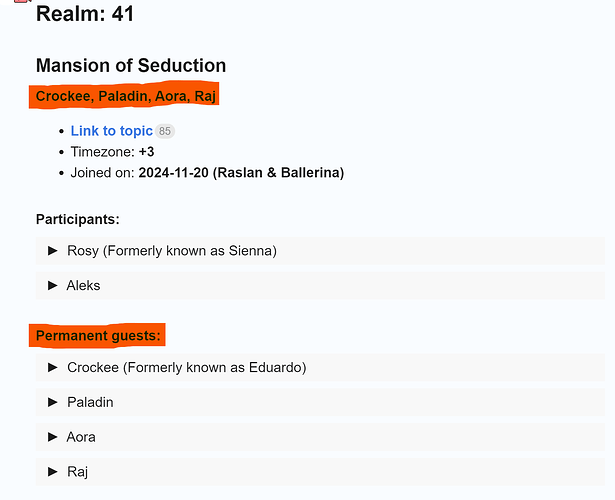Expand the Crockee disclosure triangle
This screenshot has height=500, width=615.
pos(53,367)
